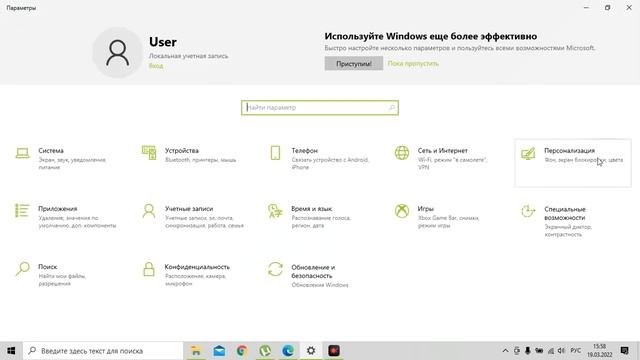Open the clock showing 15:58

click(x=600, y=351)
